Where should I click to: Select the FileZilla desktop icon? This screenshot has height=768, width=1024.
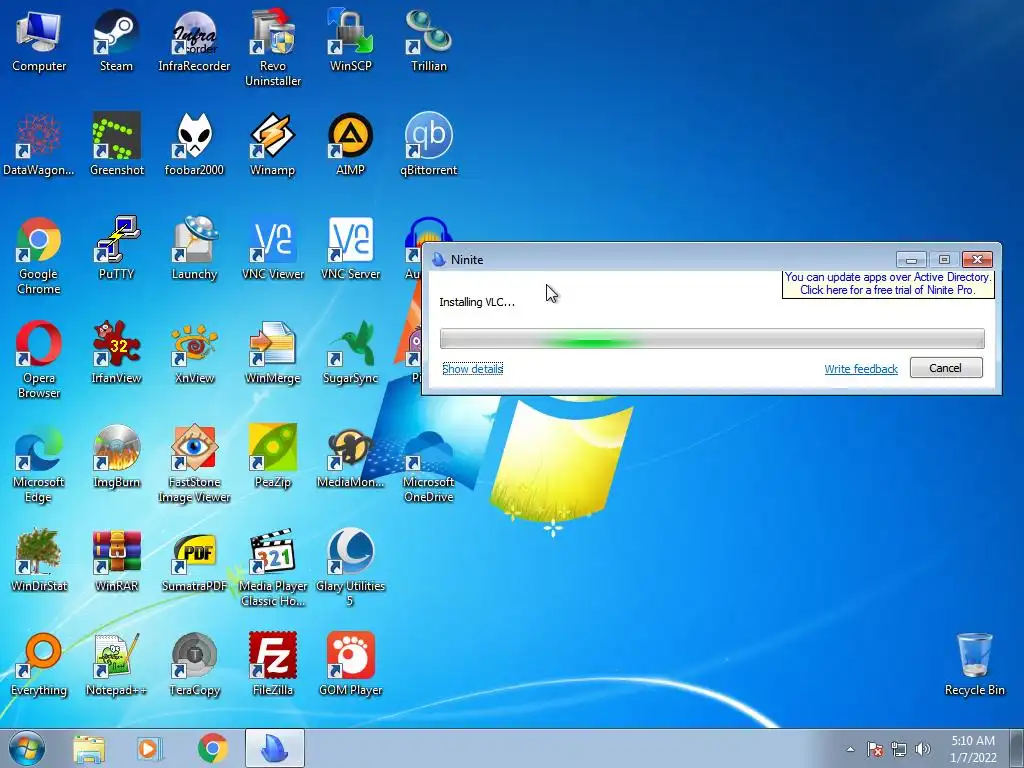pyautogui.click(x=272, y=664)
